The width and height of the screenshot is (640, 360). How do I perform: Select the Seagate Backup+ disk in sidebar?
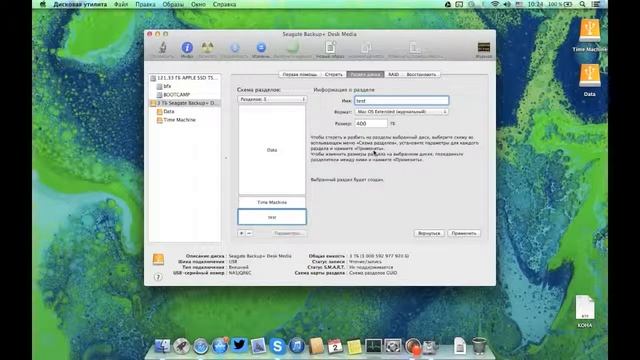pos(185,103)
